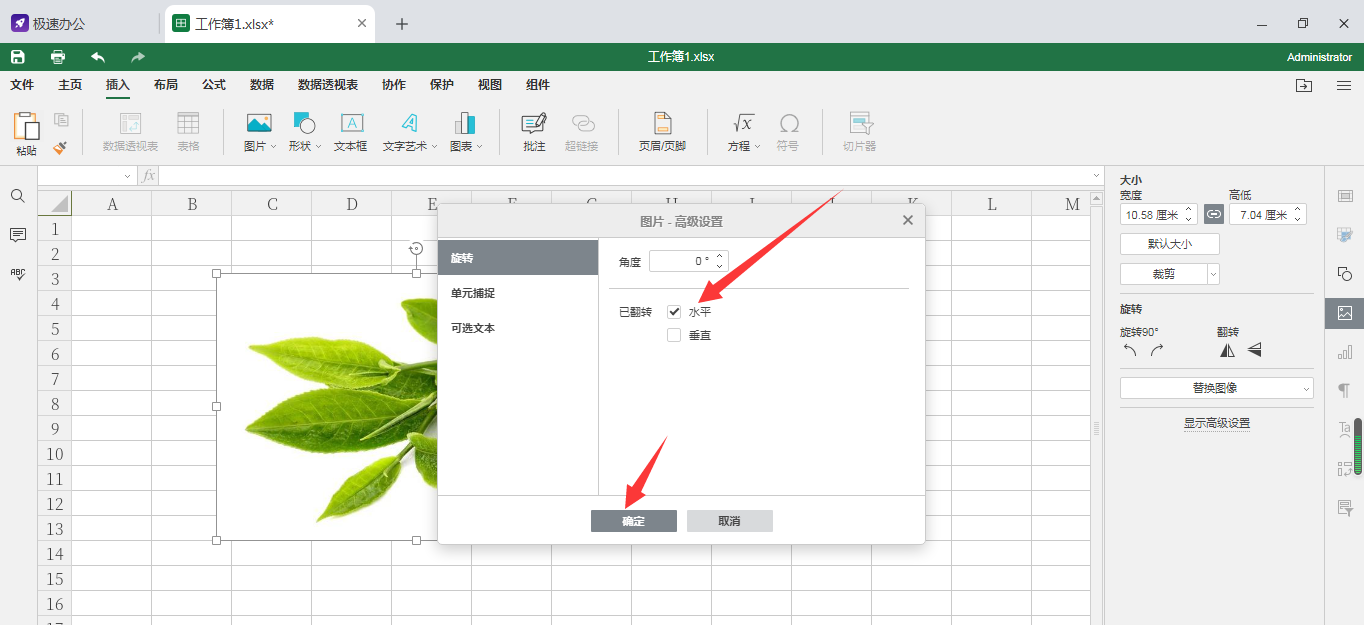
Task: Increase the 角度 angle stepper
Action: (720, 256)
